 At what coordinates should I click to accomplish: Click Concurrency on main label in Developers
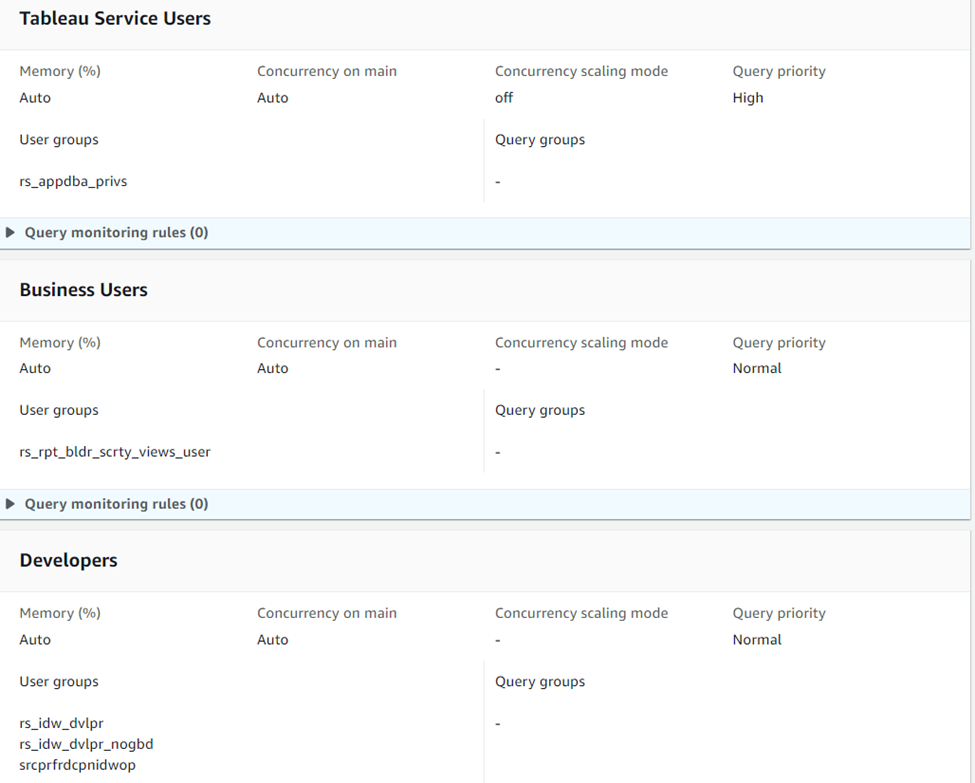tap(327, 613)
